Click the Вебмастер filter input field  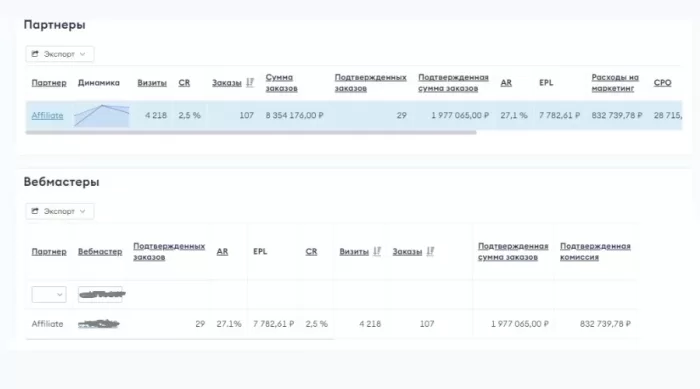[100, 294]
